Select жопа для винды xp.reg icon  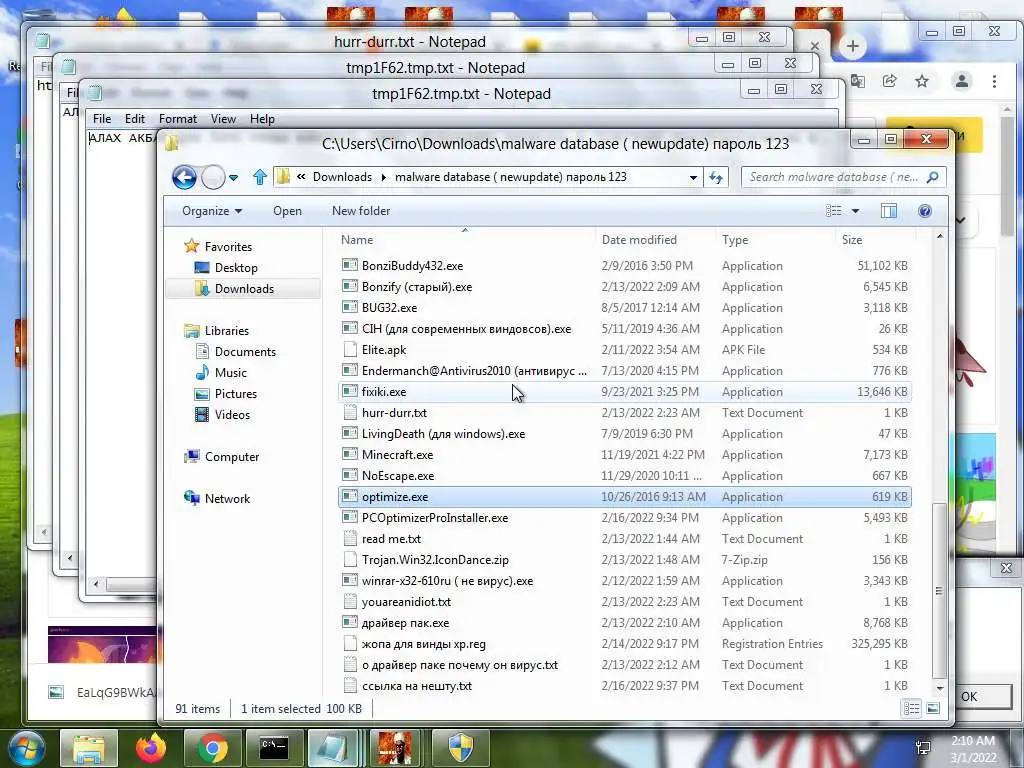pos(350,644)
